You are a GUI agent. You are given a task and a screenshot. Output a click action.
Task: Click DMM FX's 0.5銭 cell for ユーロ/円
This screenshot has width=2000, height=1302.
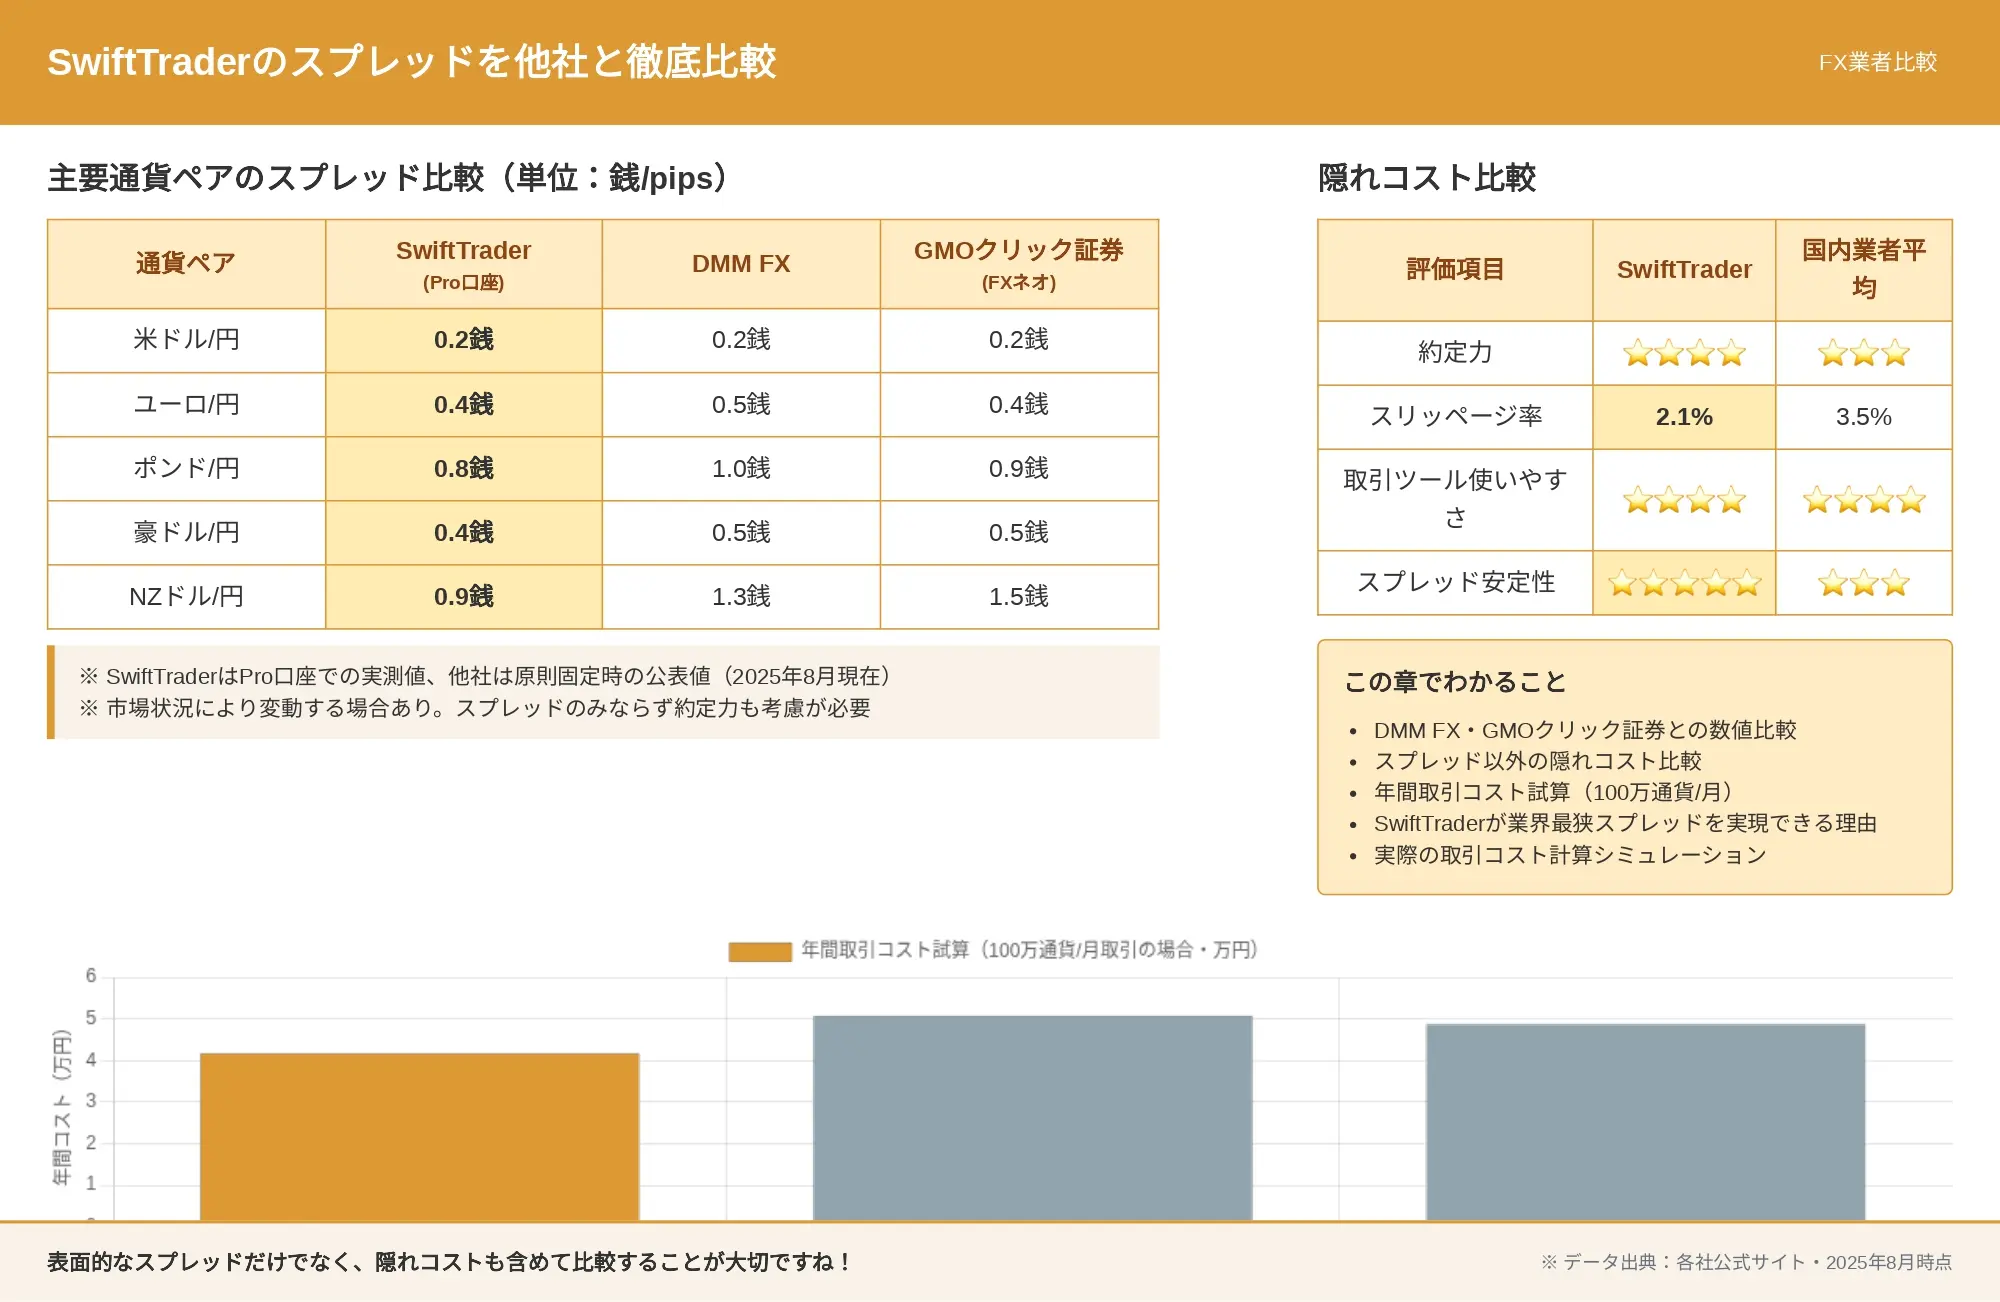coord(741,404)
